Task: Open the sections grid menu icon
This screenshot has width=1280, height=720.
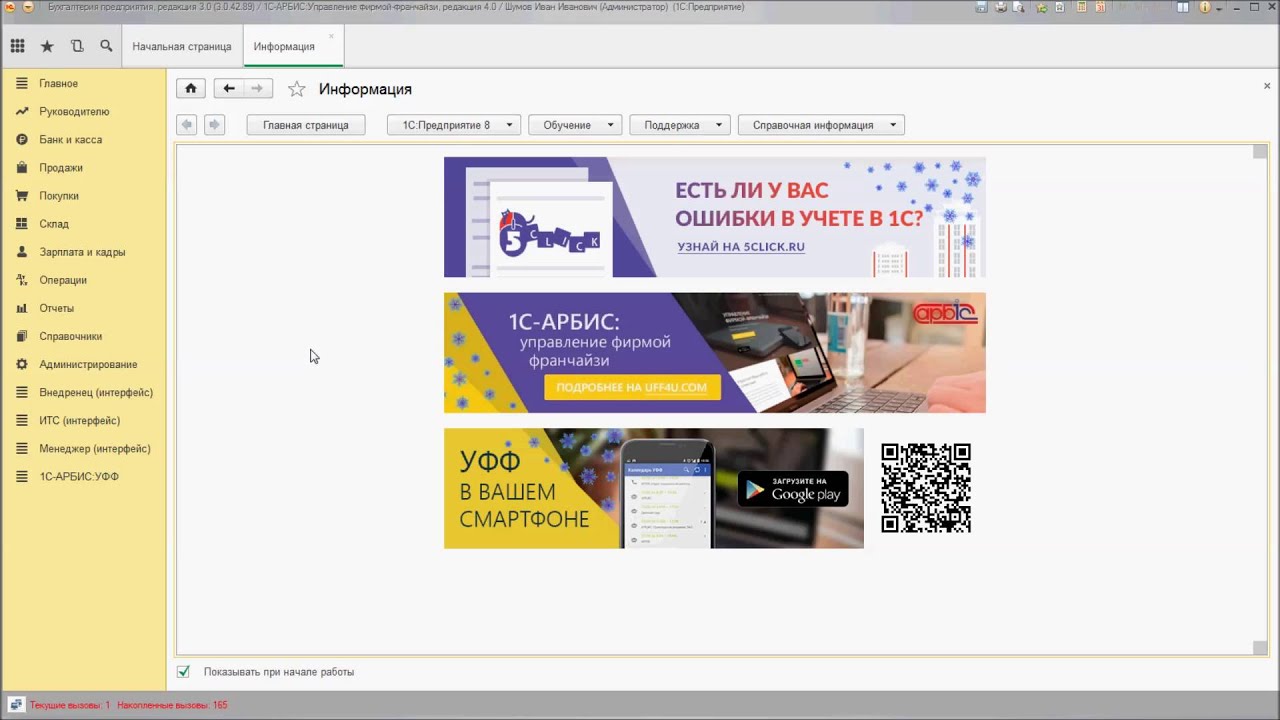Action: coord(17,46)
